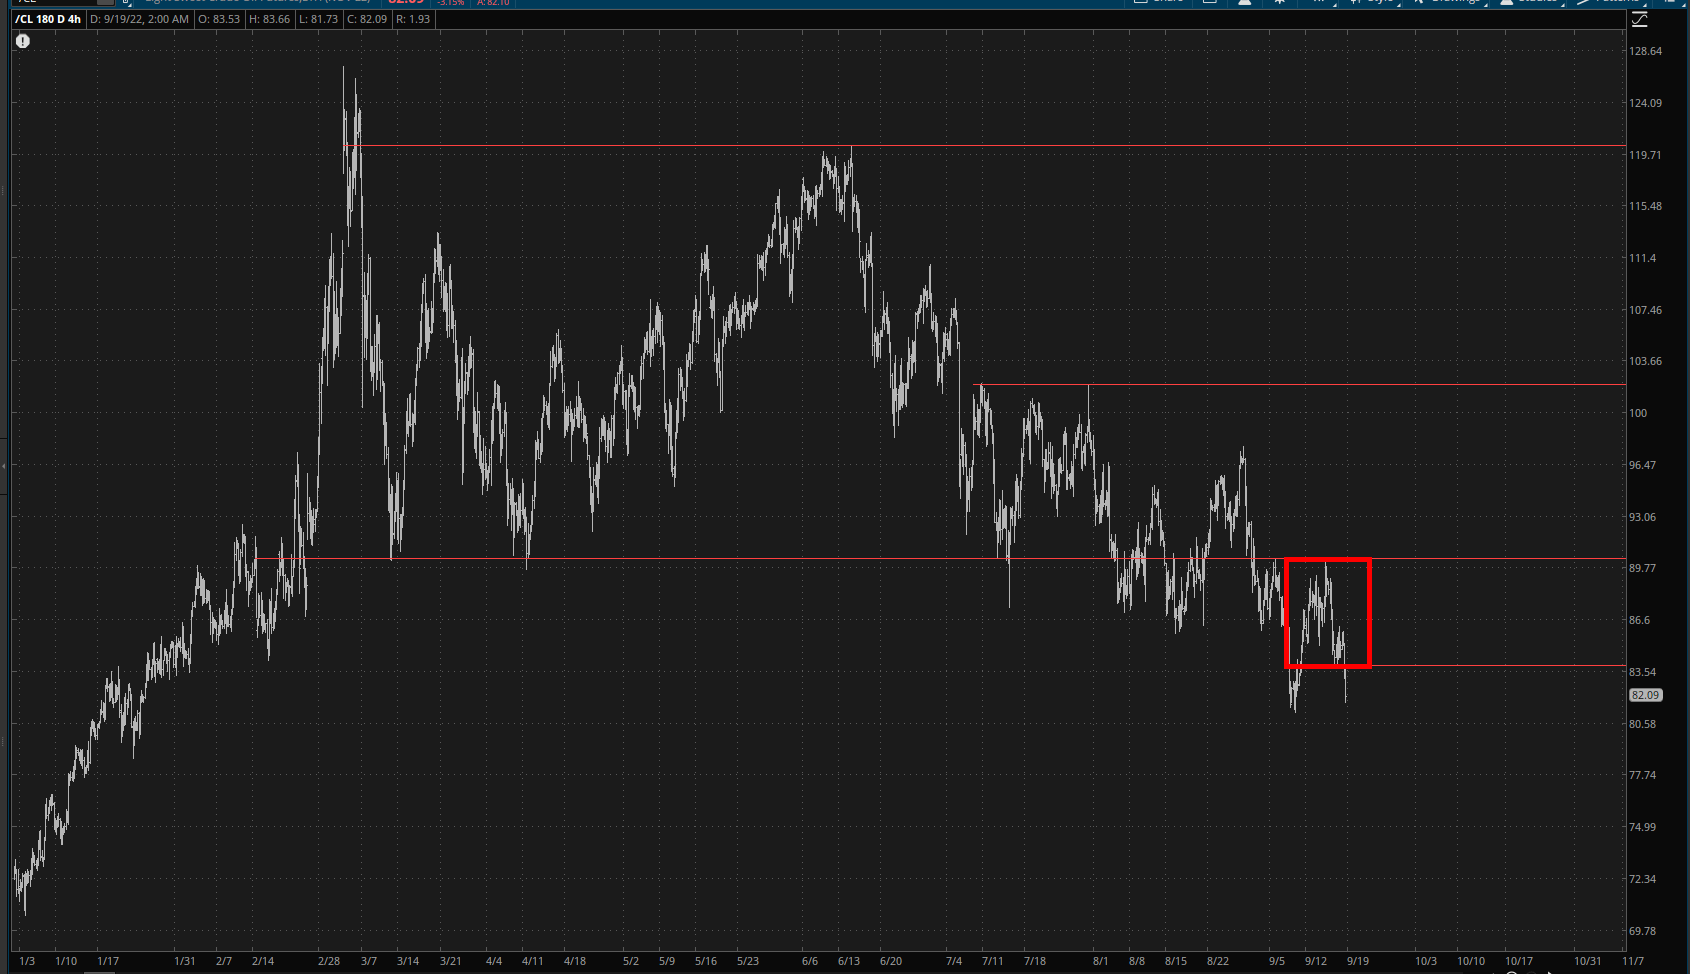Click the C: 82.09 close value readout
The image size is (1690, 974).
tap(367, 19)
